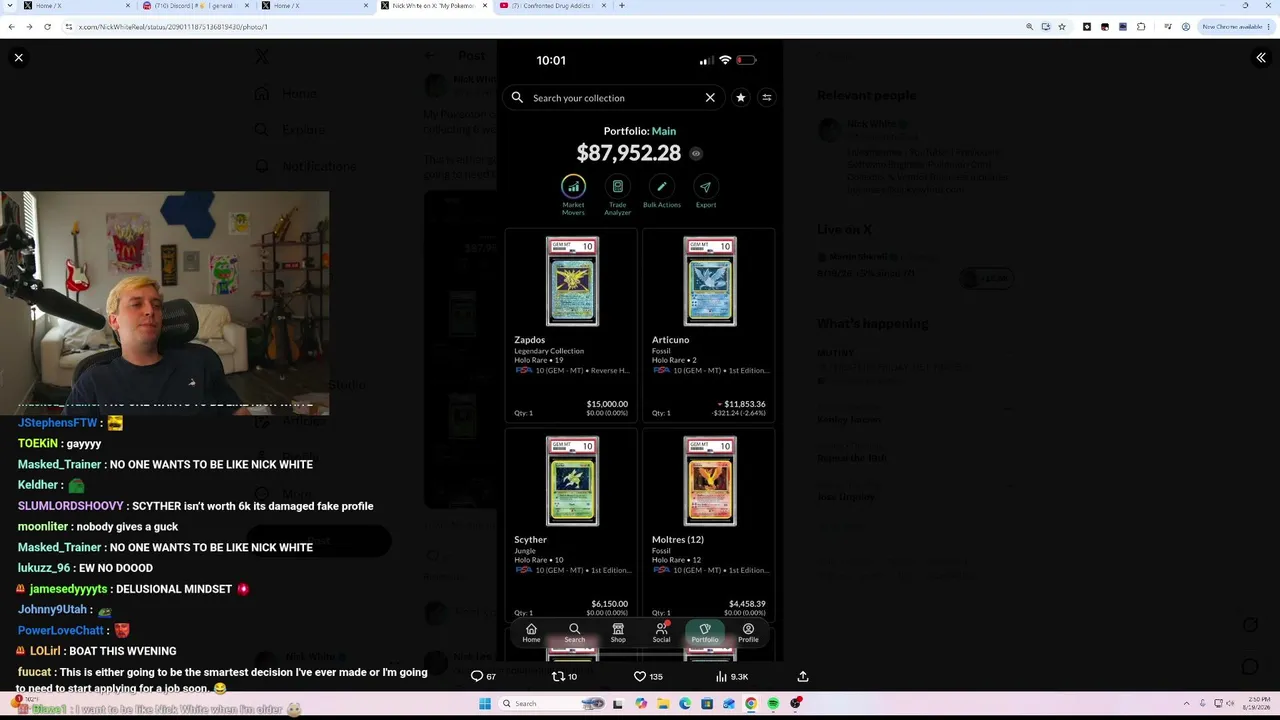Click the fuucat chat message
The image size is (1280, 720).
222,680
